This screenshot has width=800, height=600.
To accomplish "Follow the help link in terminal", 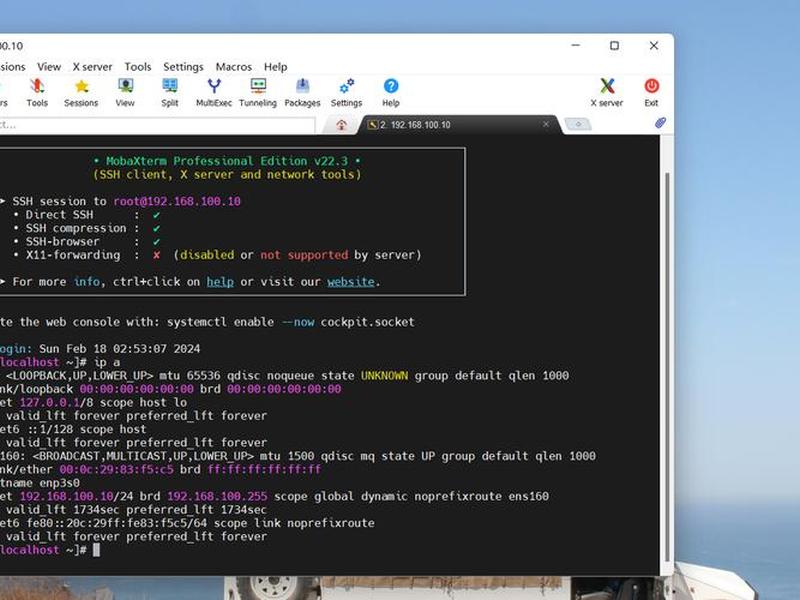I will [220, 282].
